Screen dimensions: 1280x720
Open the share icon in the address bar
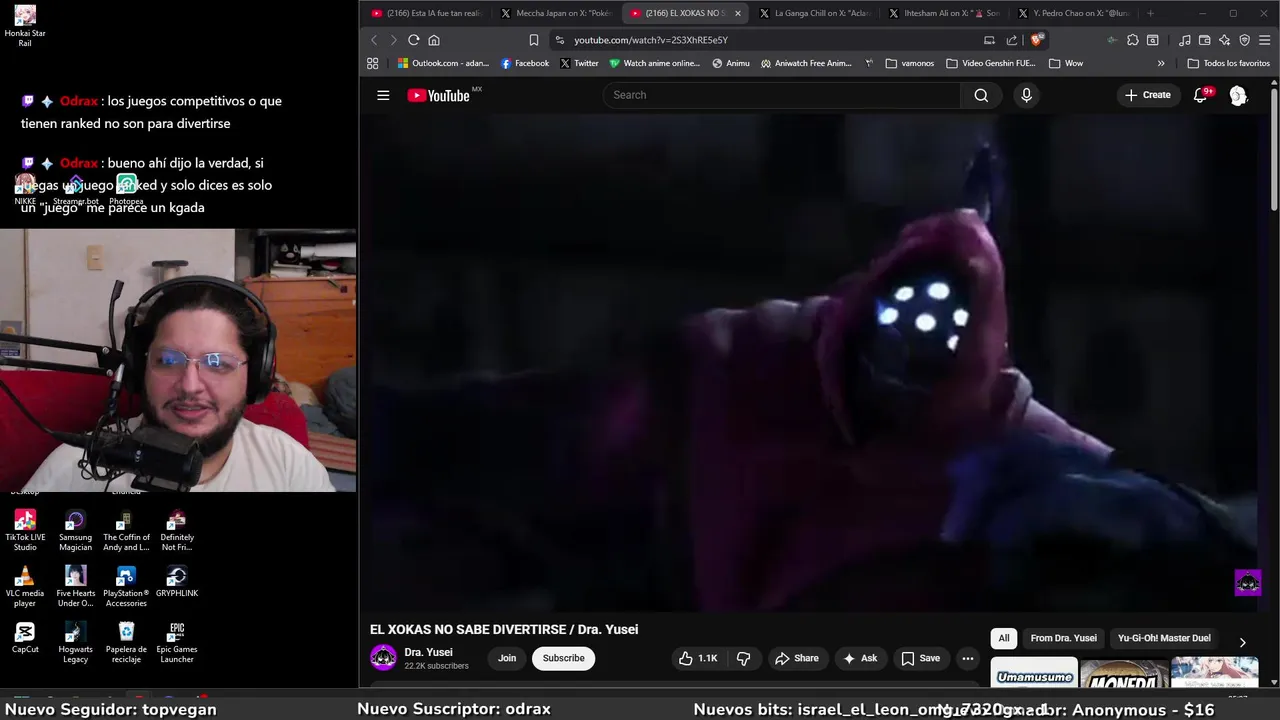[x=1012, y=40]
